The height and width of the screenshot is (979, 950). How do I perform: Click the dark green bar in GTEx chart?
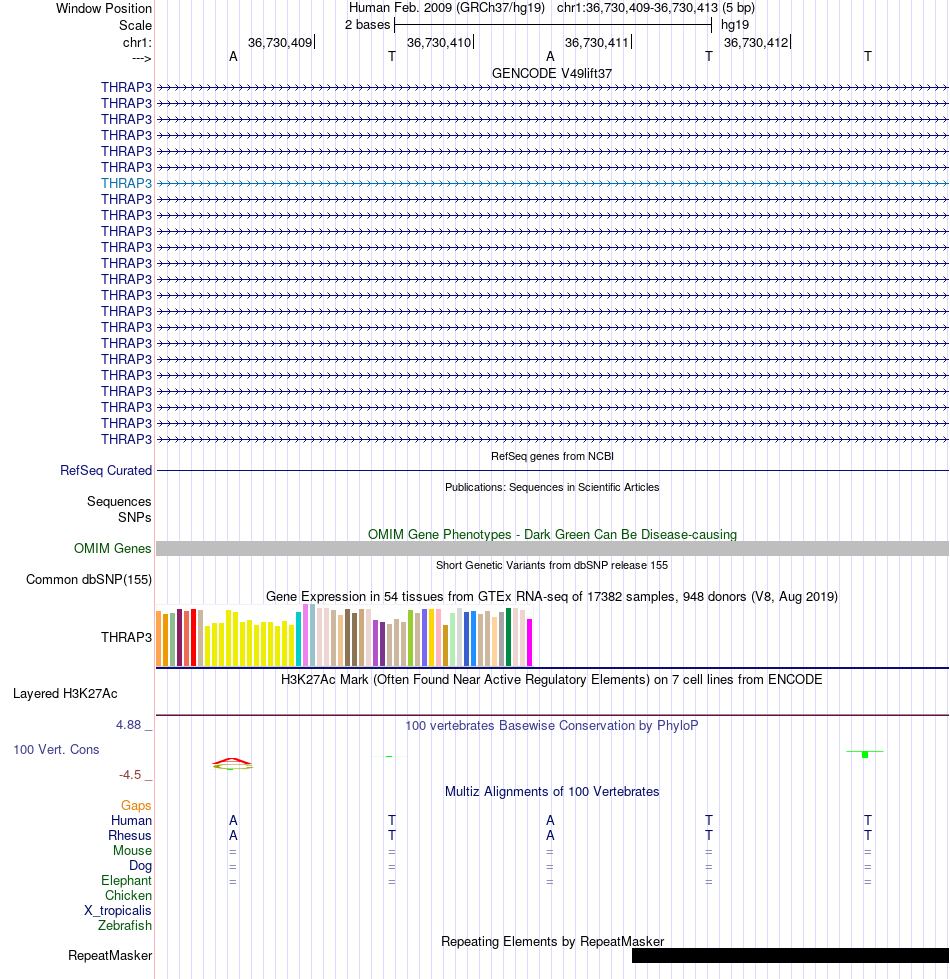pyautogui.click(x=509, y=637)
